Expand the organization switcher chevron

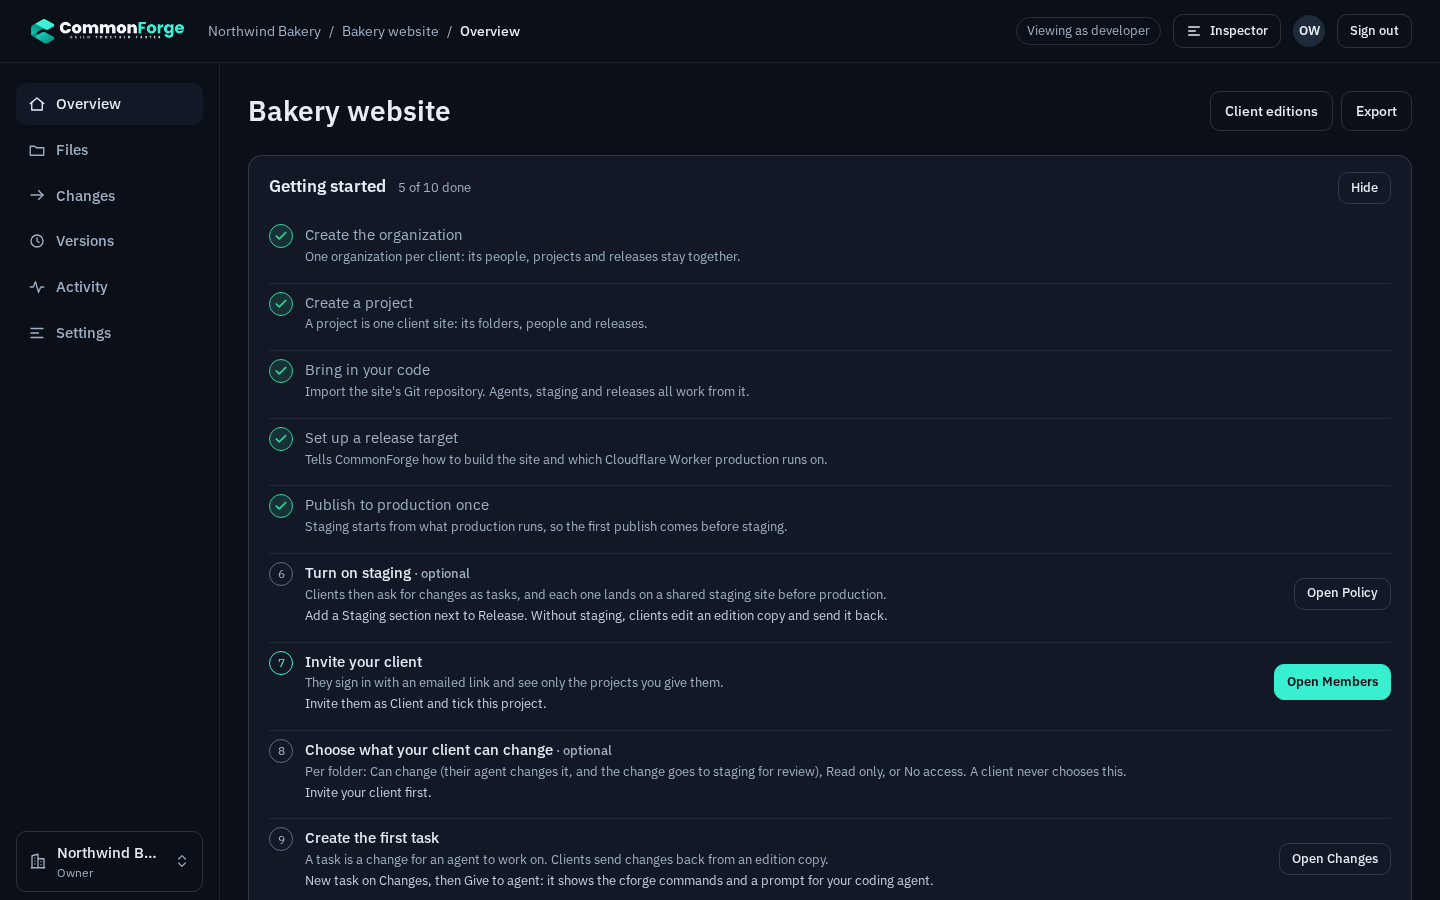[182, 861]
